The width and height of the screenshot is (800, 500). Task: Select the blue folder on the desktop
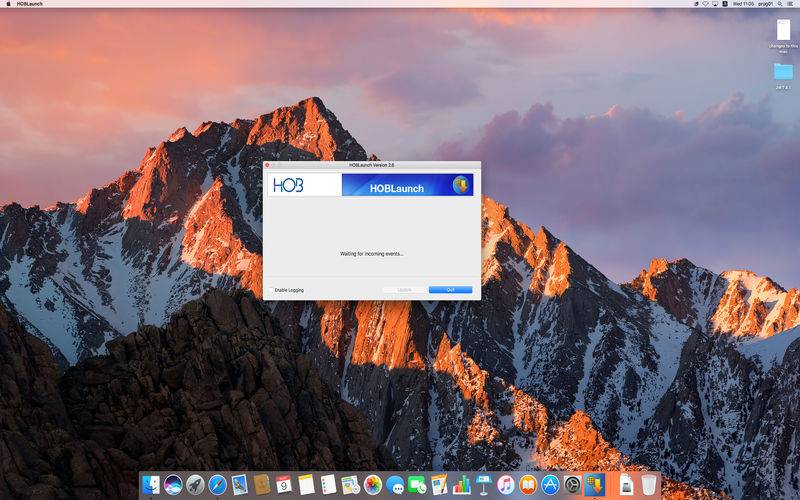pyautogui.click(x=783, y=71)
